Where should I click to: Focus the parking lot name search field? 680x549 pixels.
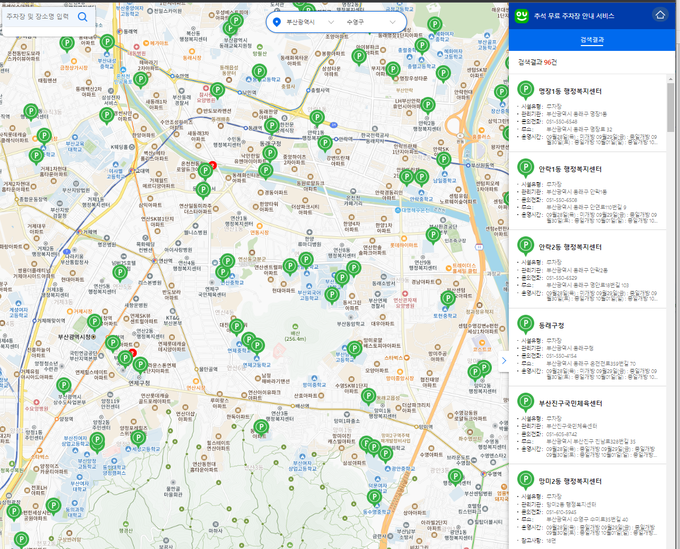[38, 16]
